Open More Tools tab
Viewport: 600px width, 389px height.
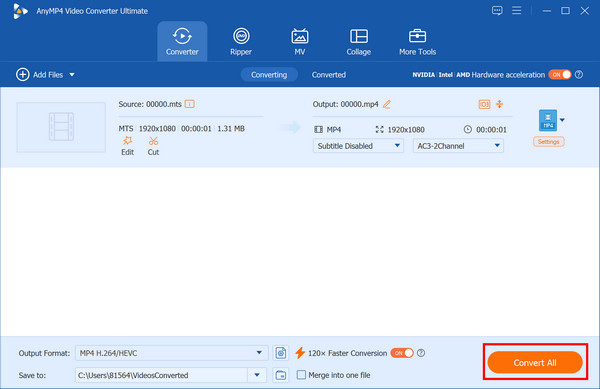click(x=417, y=41)
